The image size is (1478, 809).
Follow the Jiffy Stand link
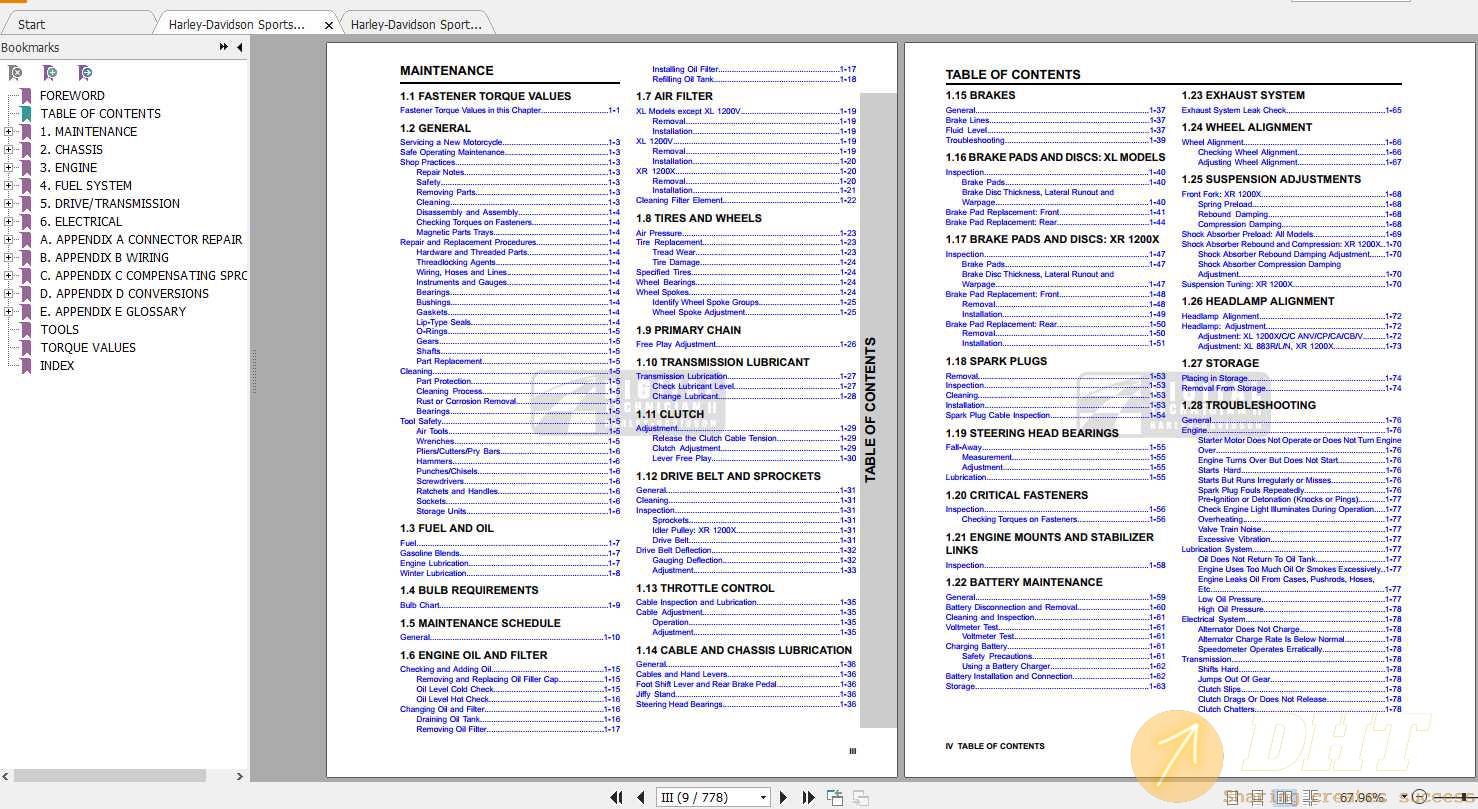point(746,694)
